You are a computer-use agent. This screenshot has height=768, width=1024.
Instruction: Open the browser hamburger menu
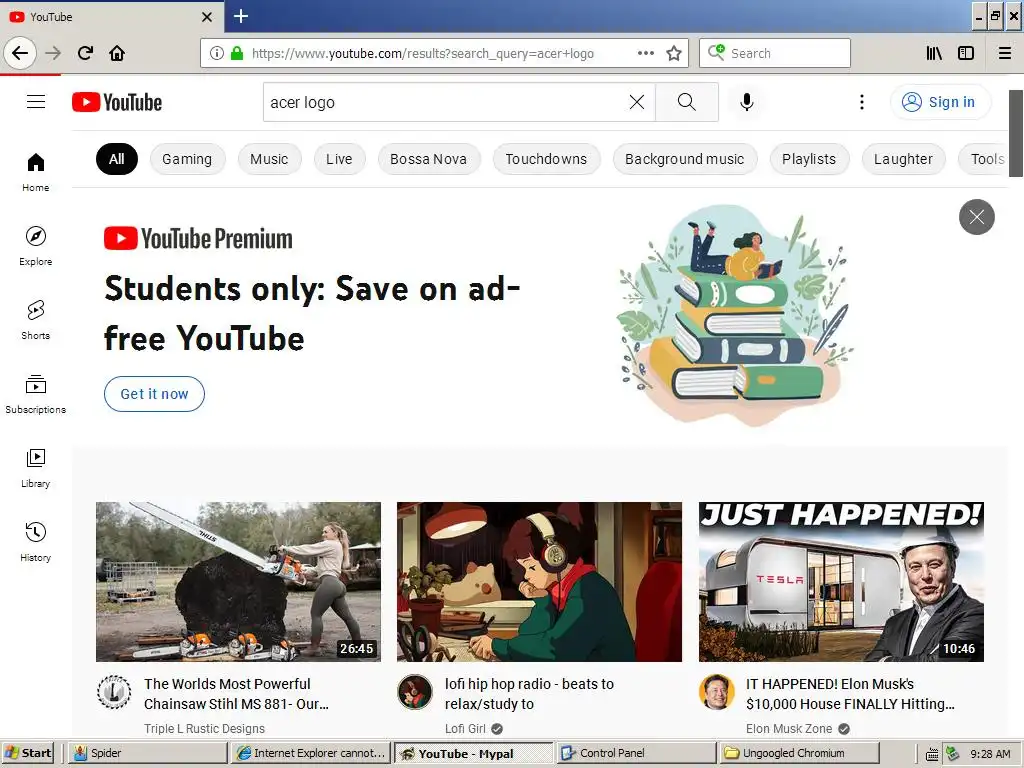pos(1005,53)
